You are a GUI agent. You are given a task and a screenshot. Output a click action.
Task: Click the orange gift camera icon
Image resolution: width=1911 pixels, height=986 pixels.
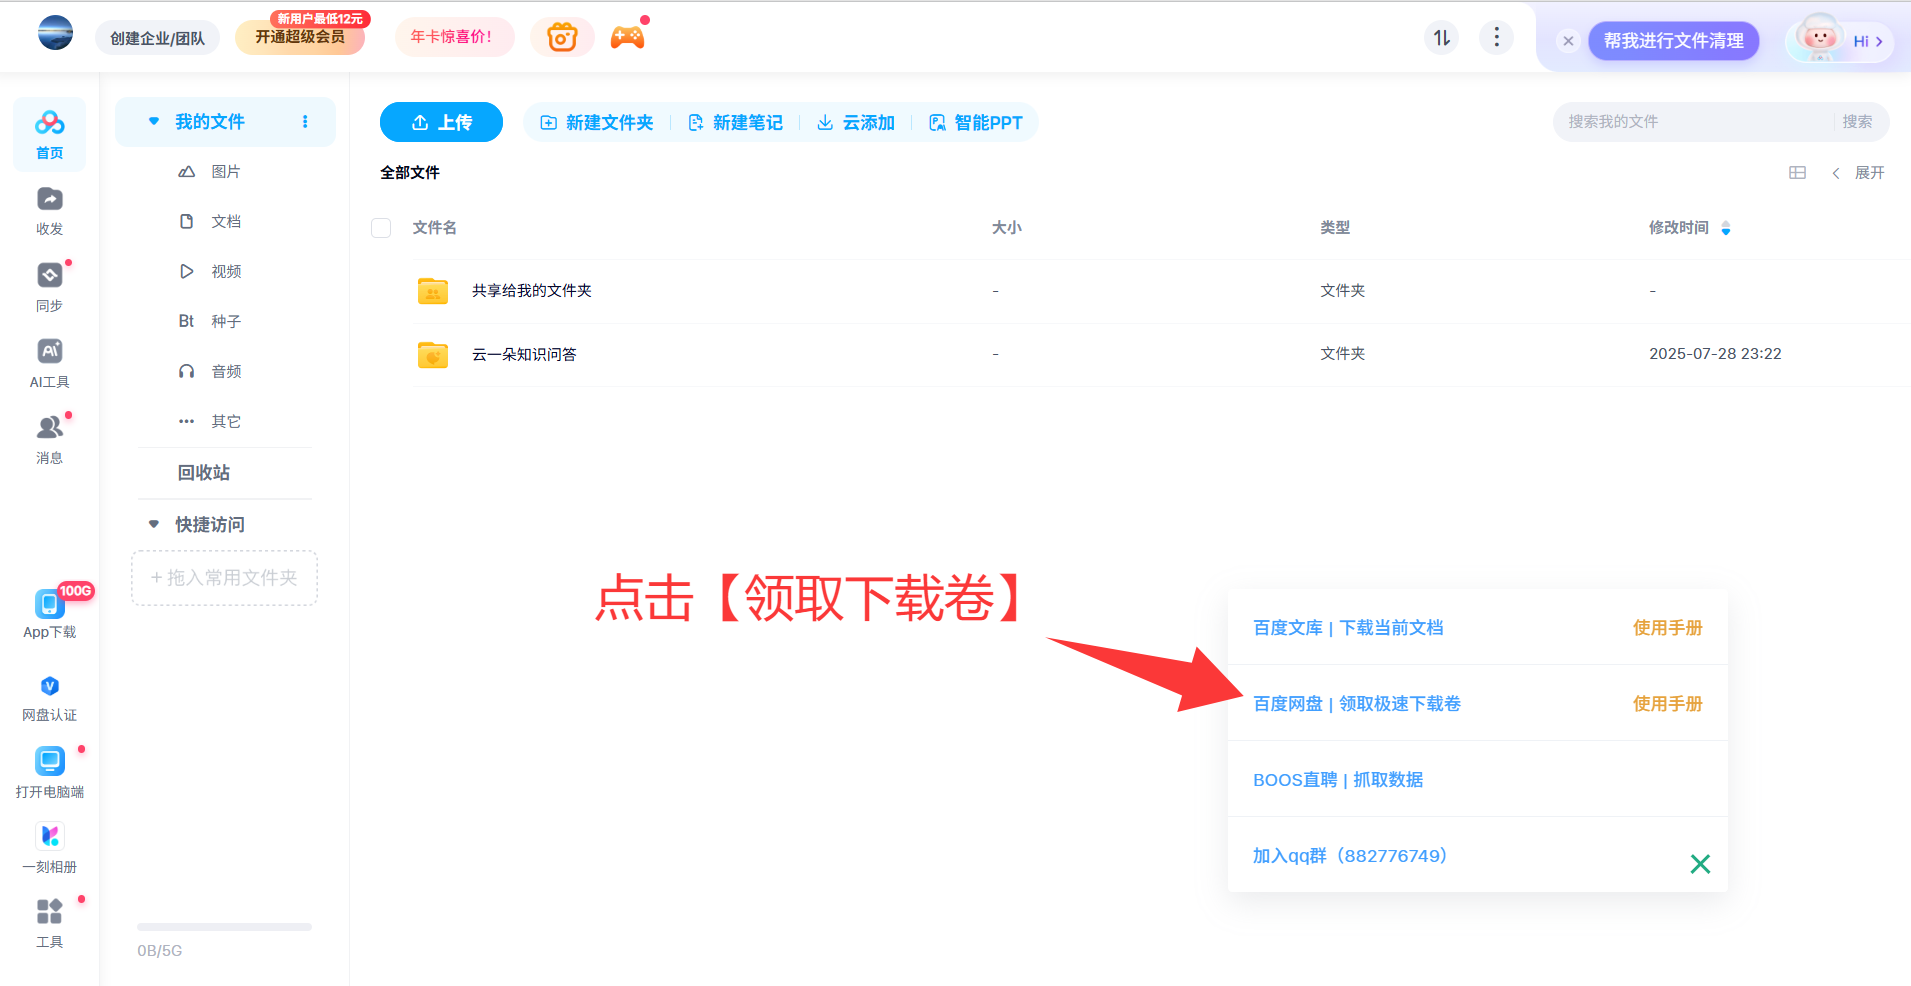coord(562,38)
